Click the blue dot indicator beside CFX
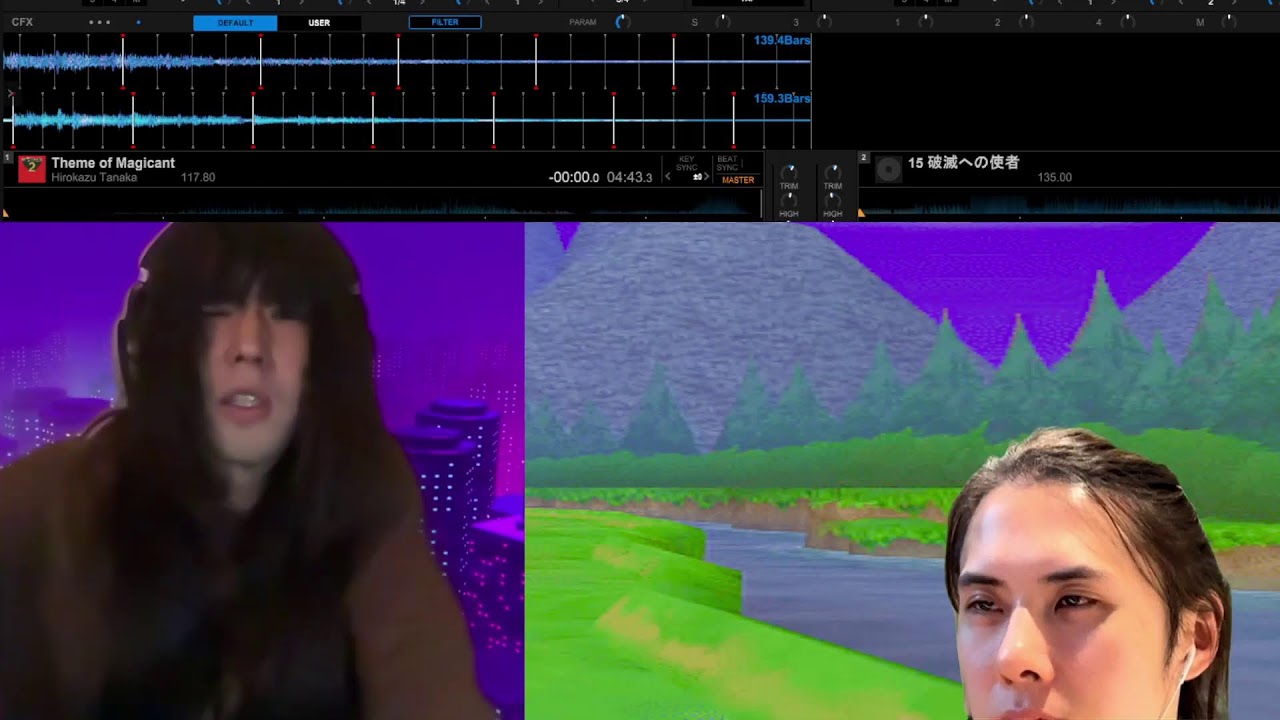 click(138, 22)
